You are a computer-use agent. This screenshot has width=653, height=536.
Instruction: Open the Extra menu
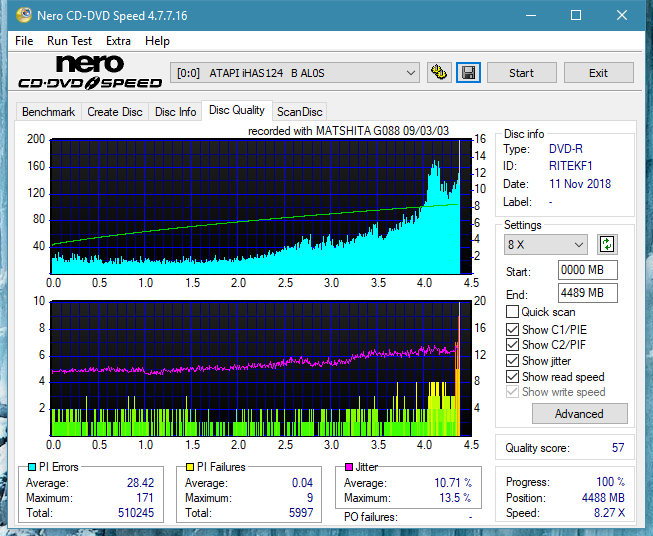(x=118, y=41)
